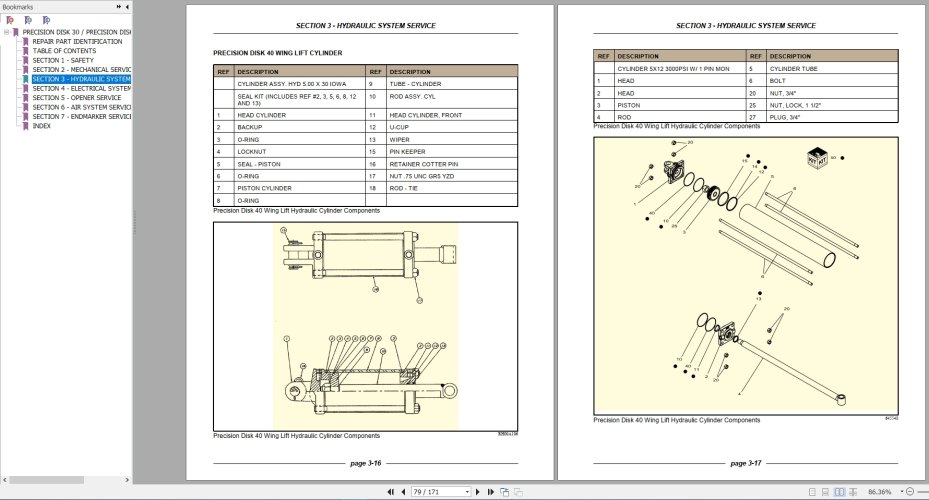Click the bookmarks scrollbar left arrow

pyautogui.click(x=5, y=480)
